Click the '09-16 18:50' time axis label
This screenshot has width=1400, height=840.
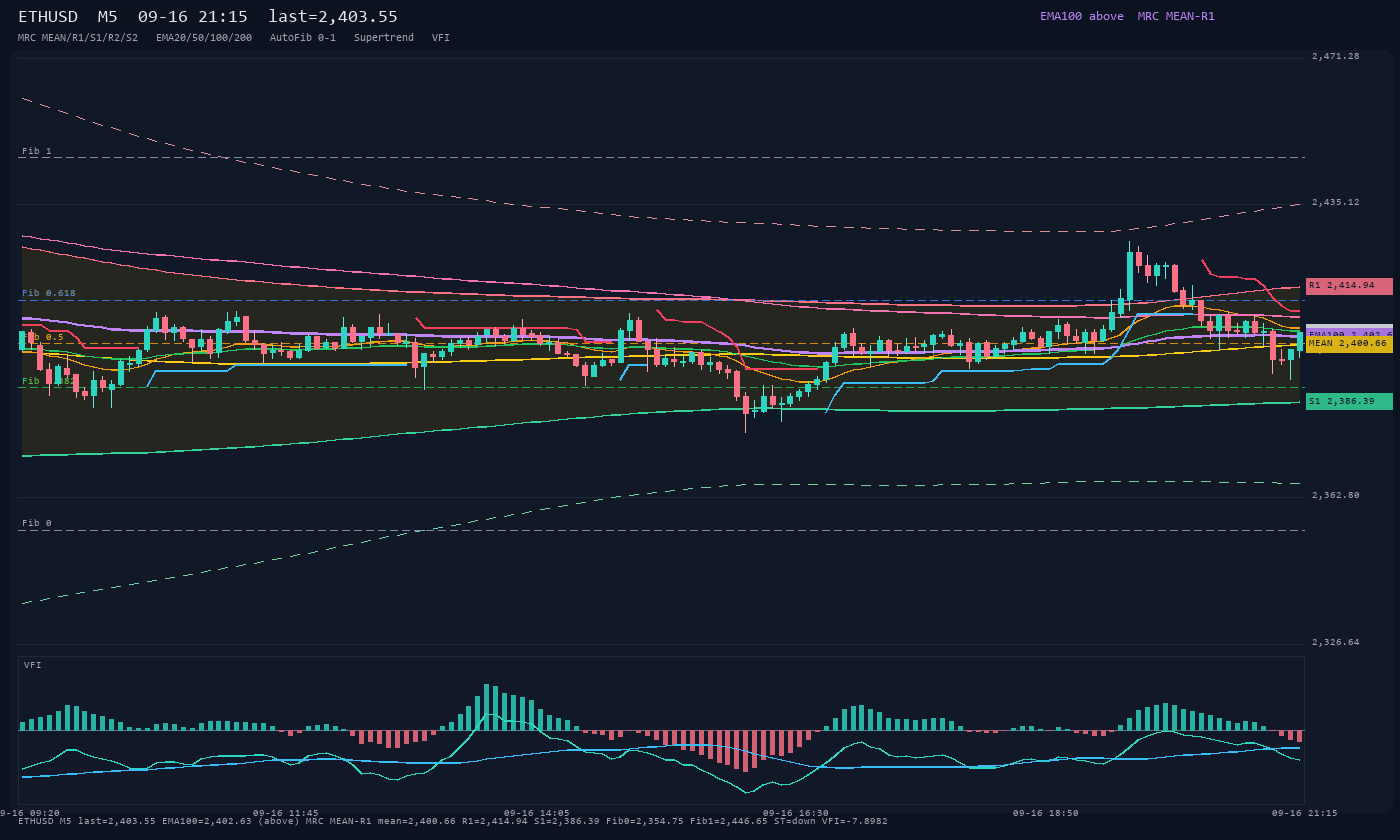click(1046, 813)
